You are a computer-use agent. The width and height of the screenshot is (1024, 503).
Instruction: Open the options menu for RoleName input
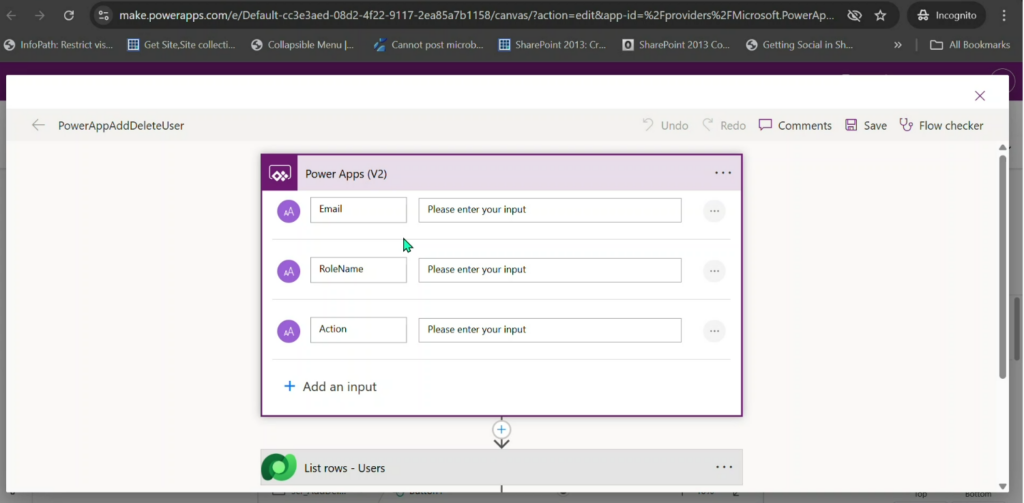click(x=714, y=271)
